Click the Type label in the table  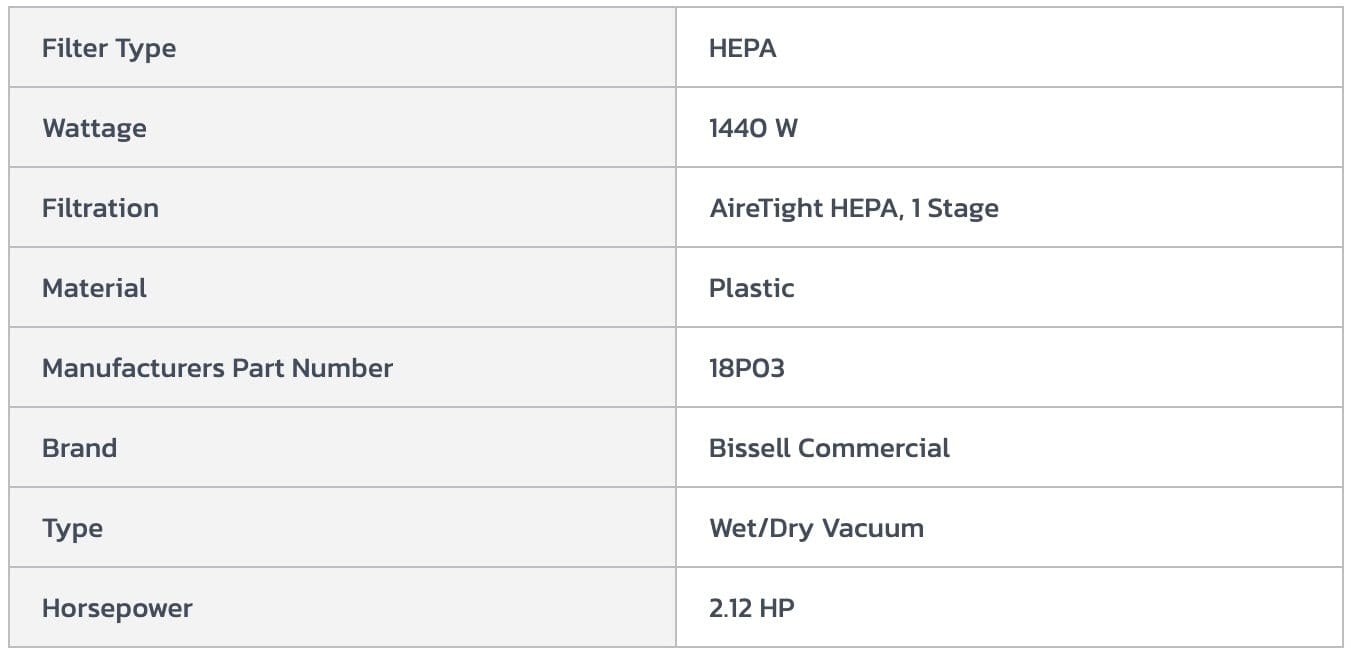click(x=72, y=528)
